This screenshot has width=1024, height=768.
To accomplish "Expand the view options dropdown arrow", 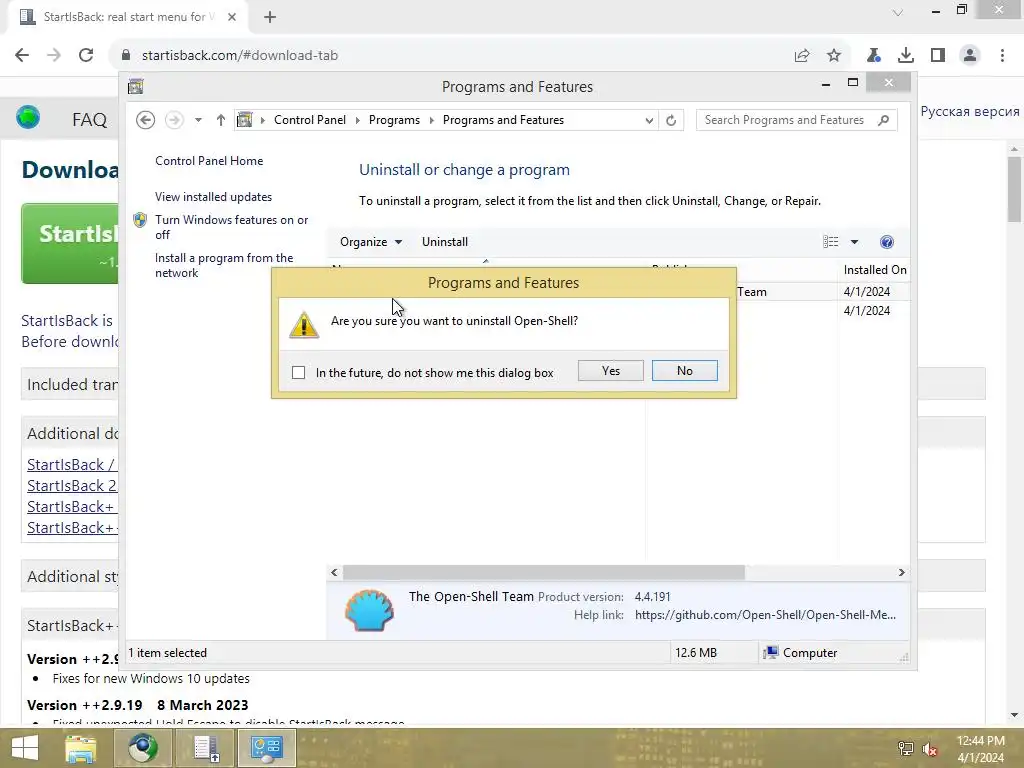I will point(854,242).
